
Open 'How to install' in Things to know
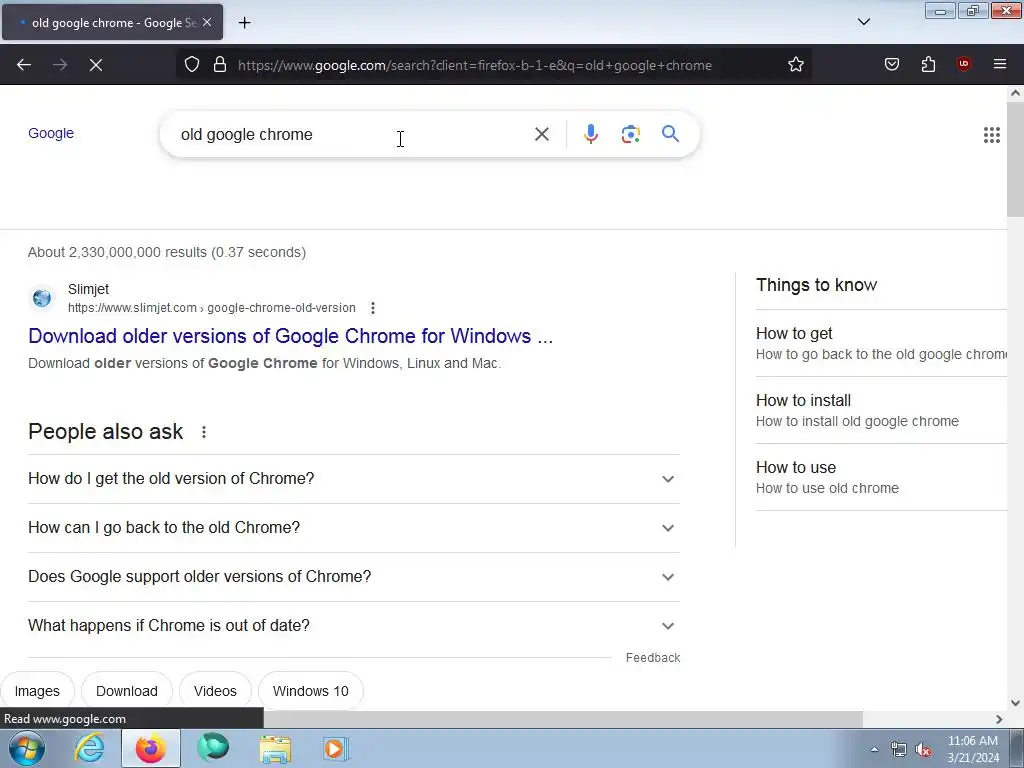[x=882, y=410]
